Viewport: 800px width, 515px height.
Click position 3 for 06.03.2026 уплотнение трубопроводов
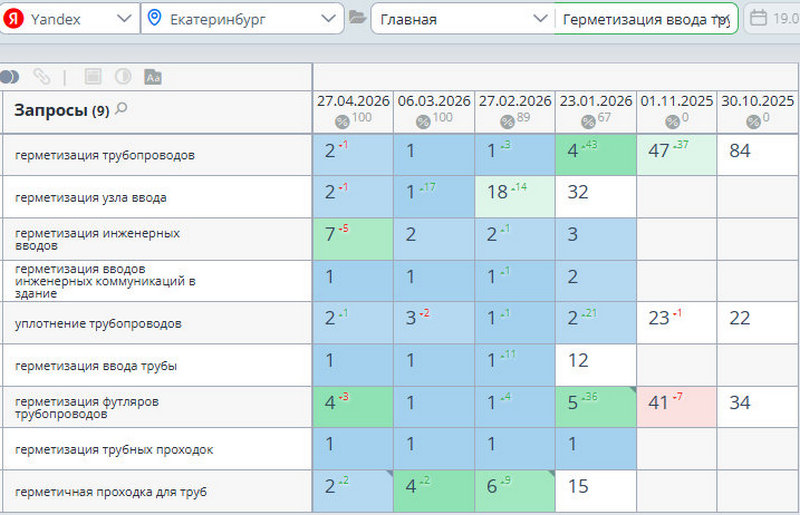tap(411, 318)
